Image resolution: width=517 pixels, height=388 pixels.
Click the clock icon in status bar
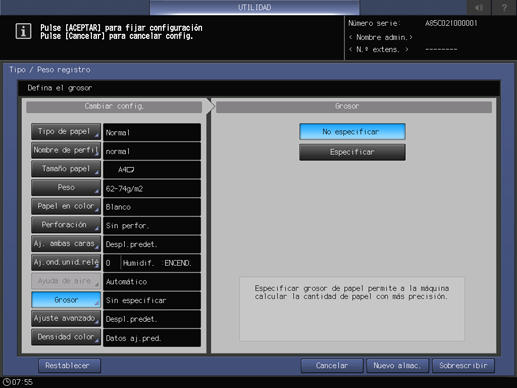point(6,382)
